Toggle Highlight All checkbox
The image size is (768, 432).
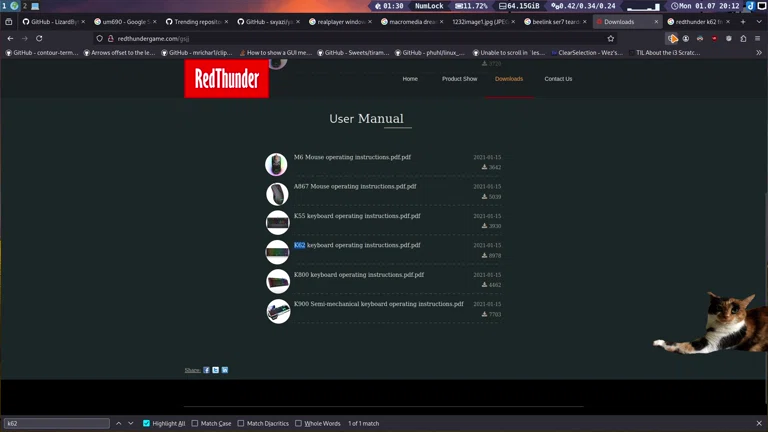146,423
